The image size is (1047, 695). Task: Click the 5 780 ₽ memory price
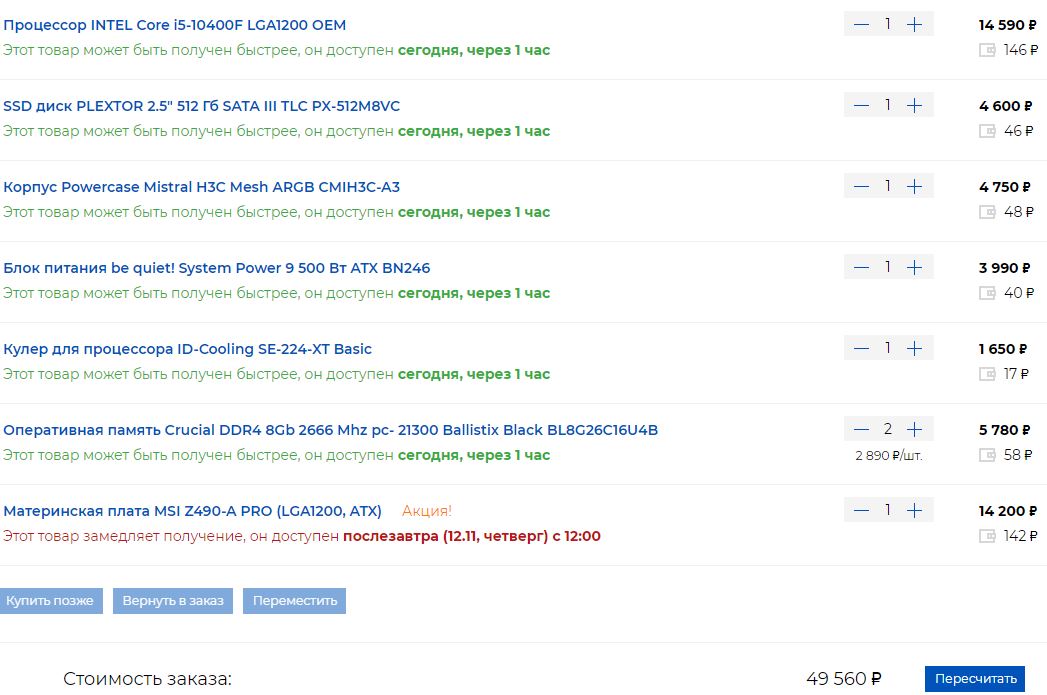coord(1005,430)
